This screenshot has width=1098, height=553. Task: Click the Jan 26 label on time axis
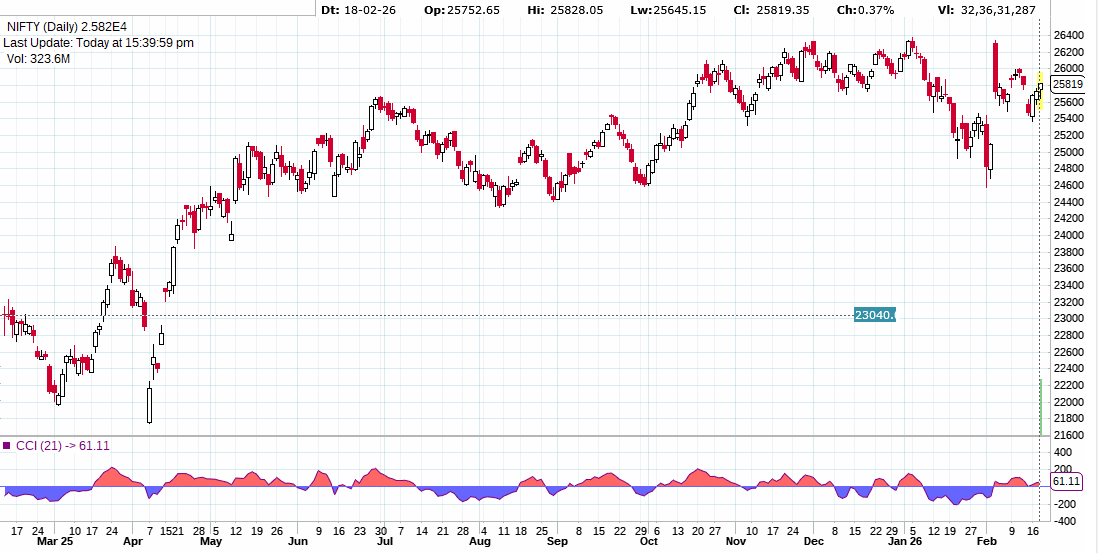point(905,541)
